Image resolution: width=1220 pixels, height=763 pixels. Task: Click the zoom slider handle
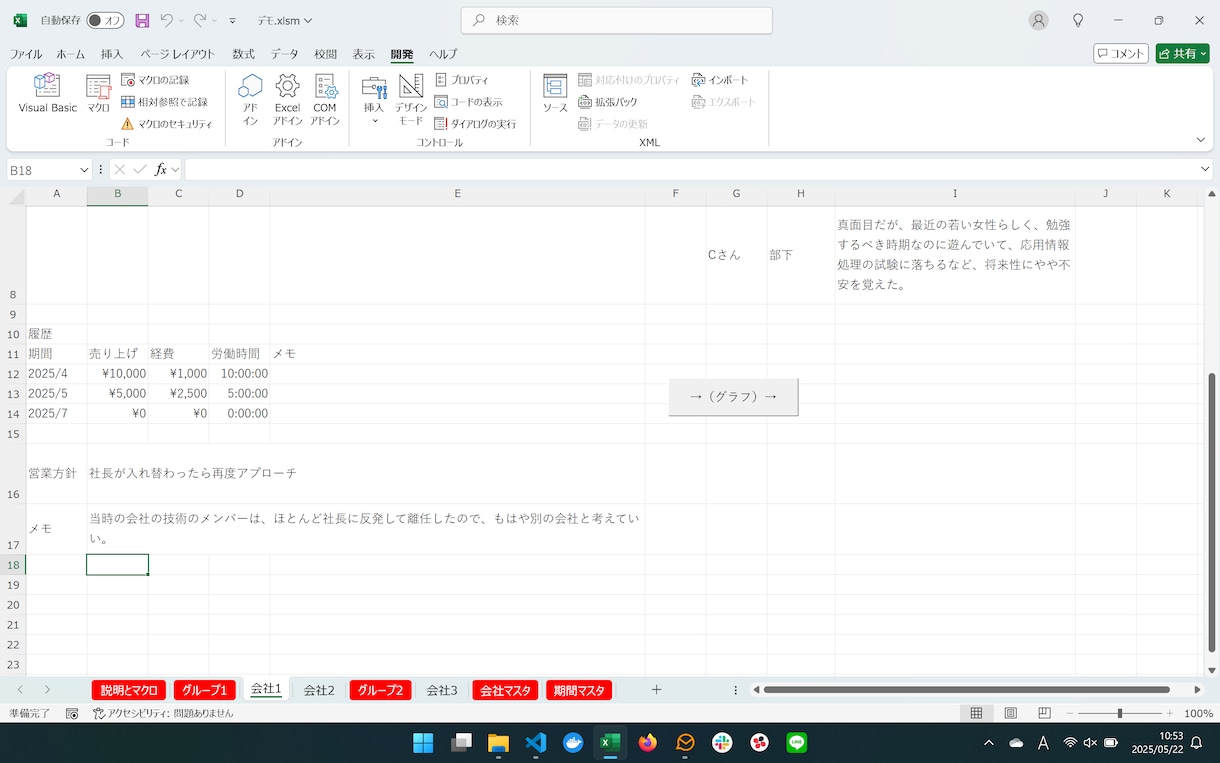1119,713
